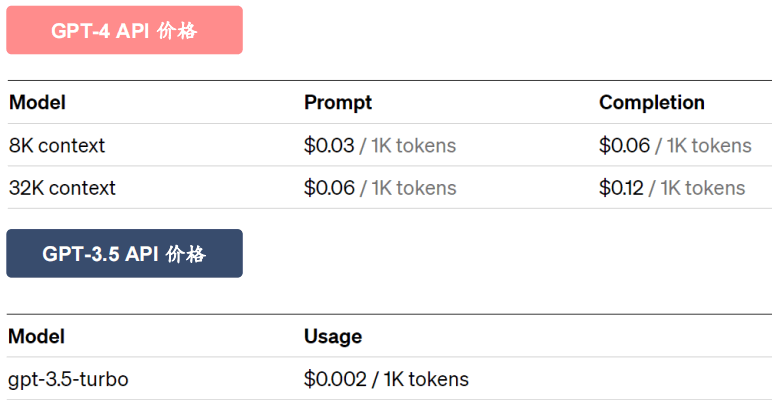
Task: Click the 价格 text in the dark blue button
Action: (186, 254)
